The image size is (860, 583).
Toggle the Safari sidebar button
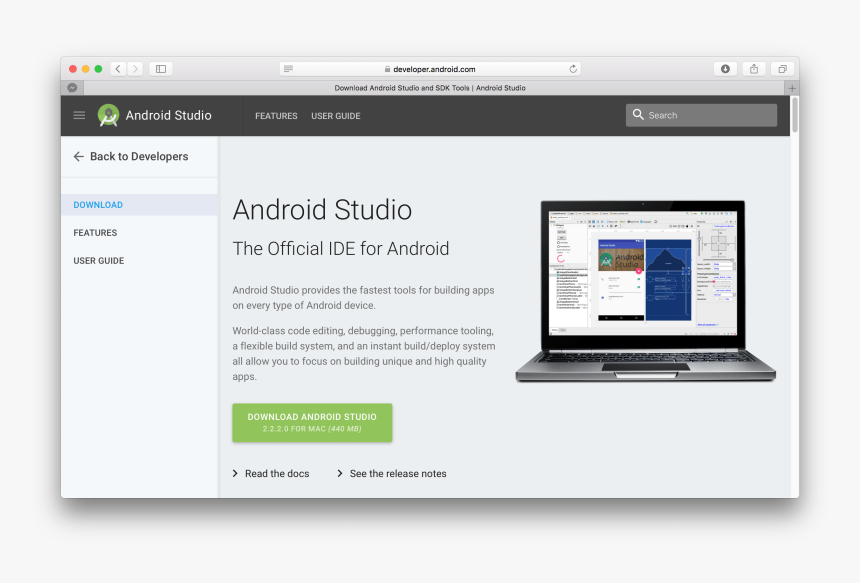click(161, 69)
